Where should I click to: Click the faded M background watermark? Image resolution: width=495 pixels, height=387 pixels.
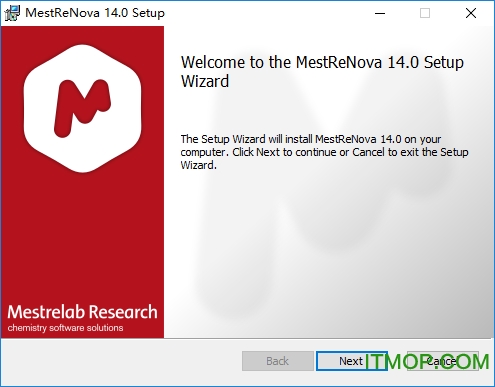pyautogui.click(x=333, y=200)
